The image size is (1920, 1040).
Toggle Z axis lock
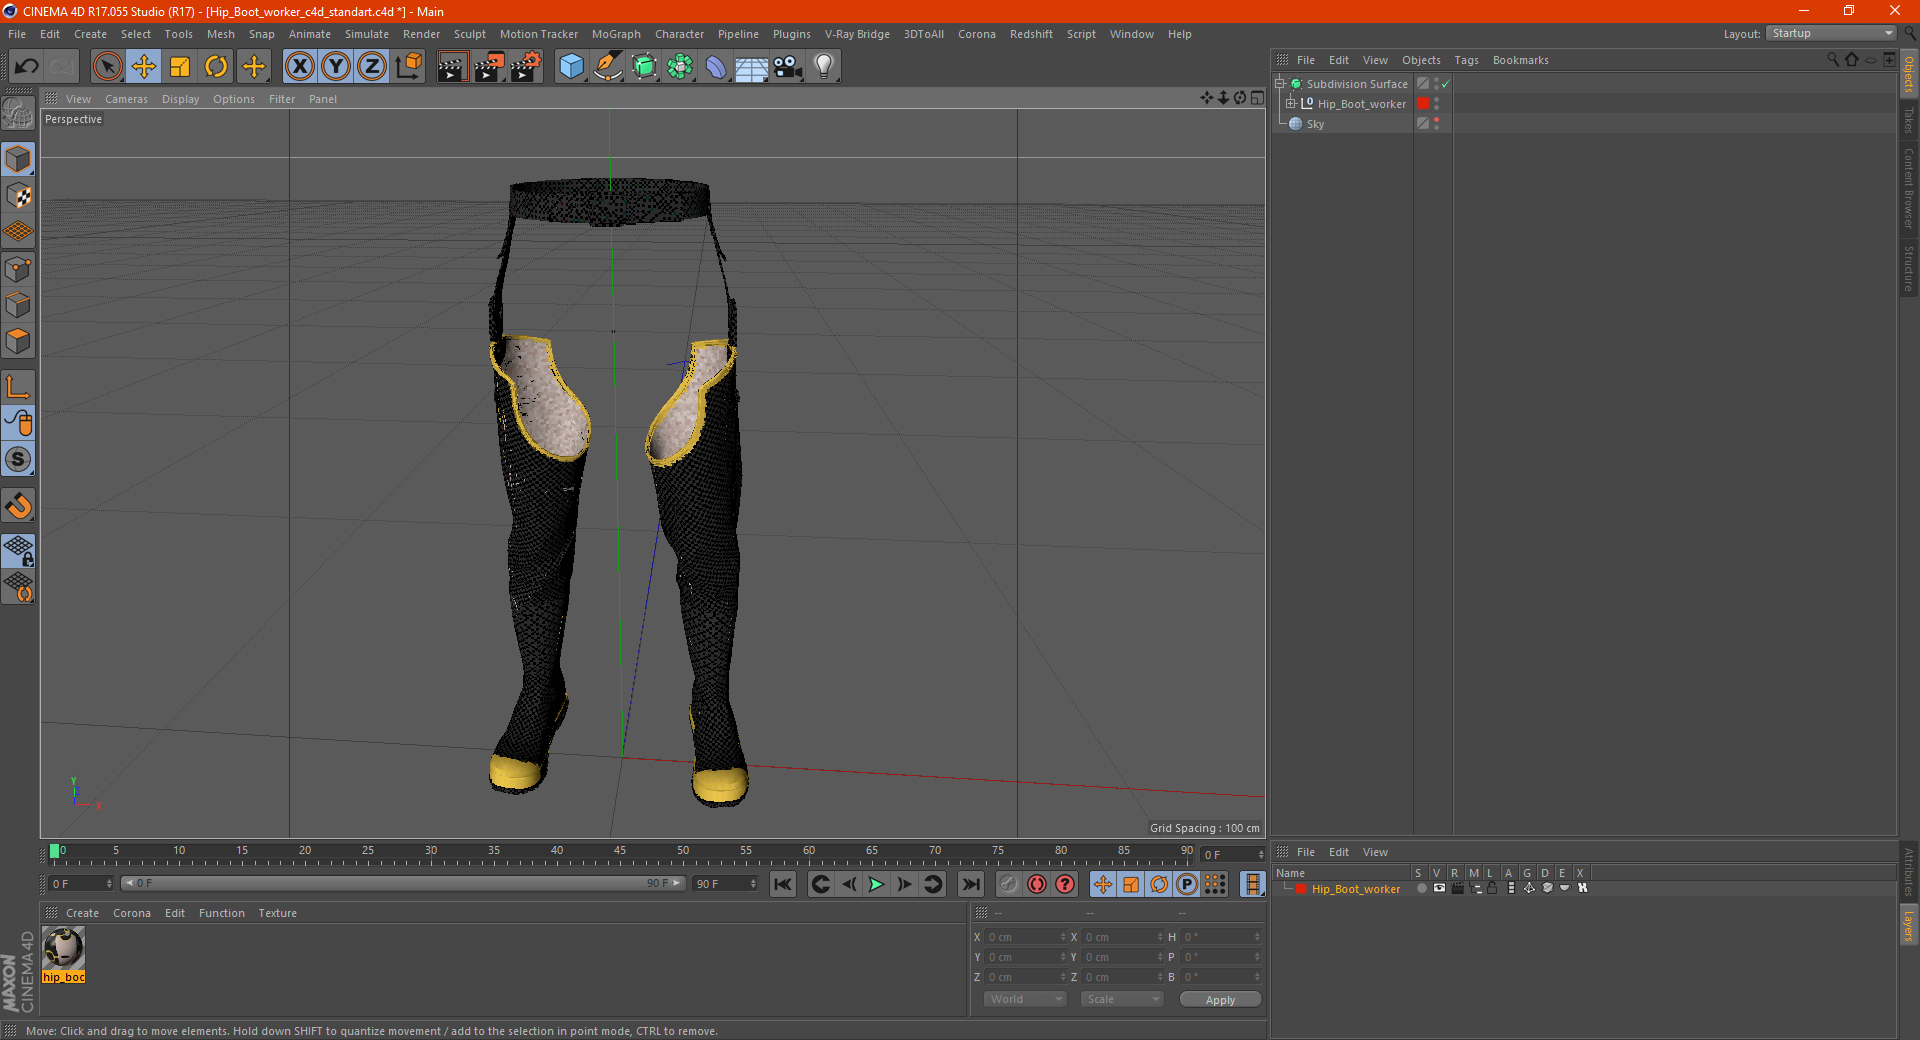click(372, 67)
